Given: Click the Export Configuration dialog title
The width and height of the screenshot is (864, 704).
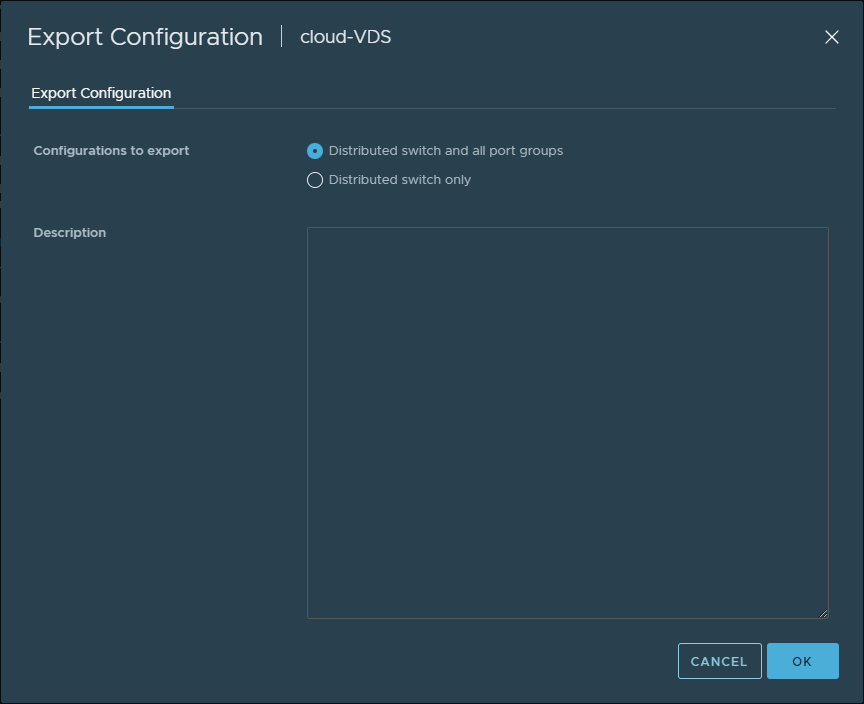Looking at the screenshot, I should click(145, 37).
